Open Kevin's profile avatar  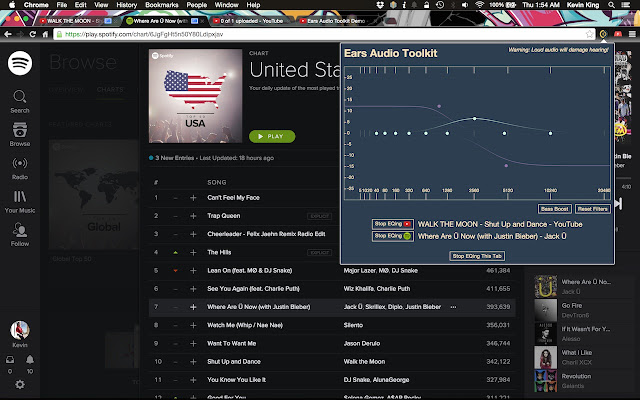click(x=20, y=330)
